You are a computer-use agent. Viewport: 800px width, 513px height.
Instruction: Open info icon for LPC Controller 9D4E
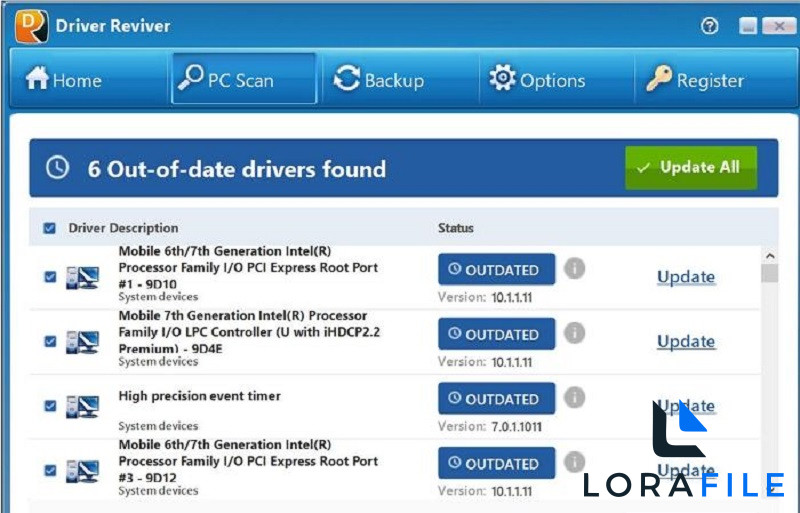(574, 333)
